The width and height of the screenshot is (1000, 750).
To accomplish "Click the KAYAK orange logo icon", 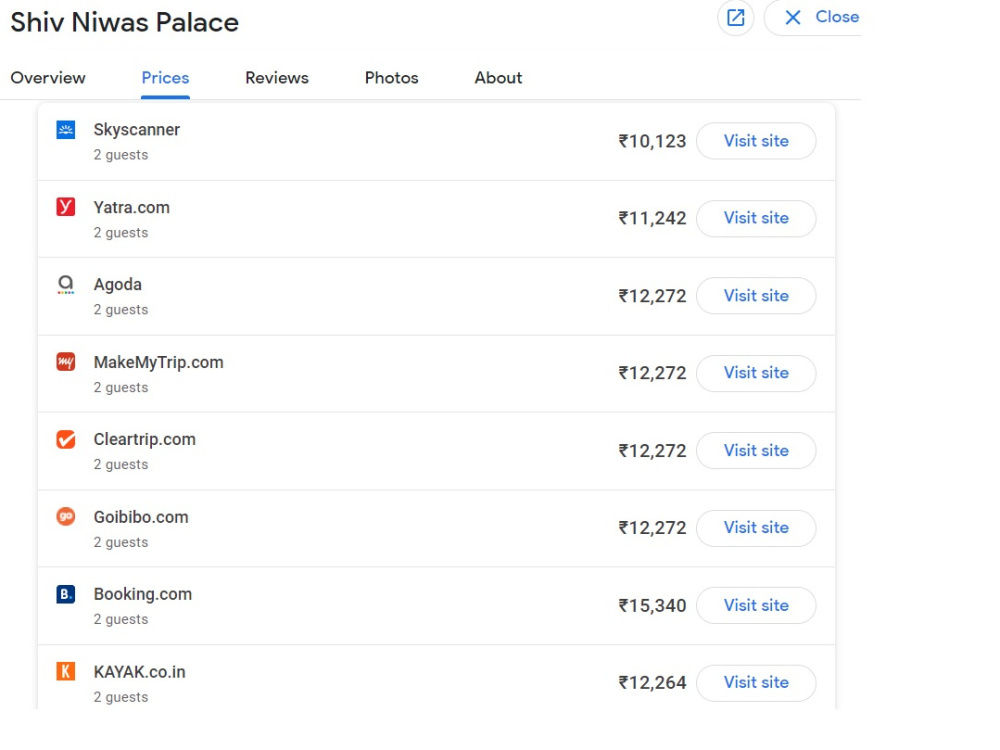I will coord(66,671).
